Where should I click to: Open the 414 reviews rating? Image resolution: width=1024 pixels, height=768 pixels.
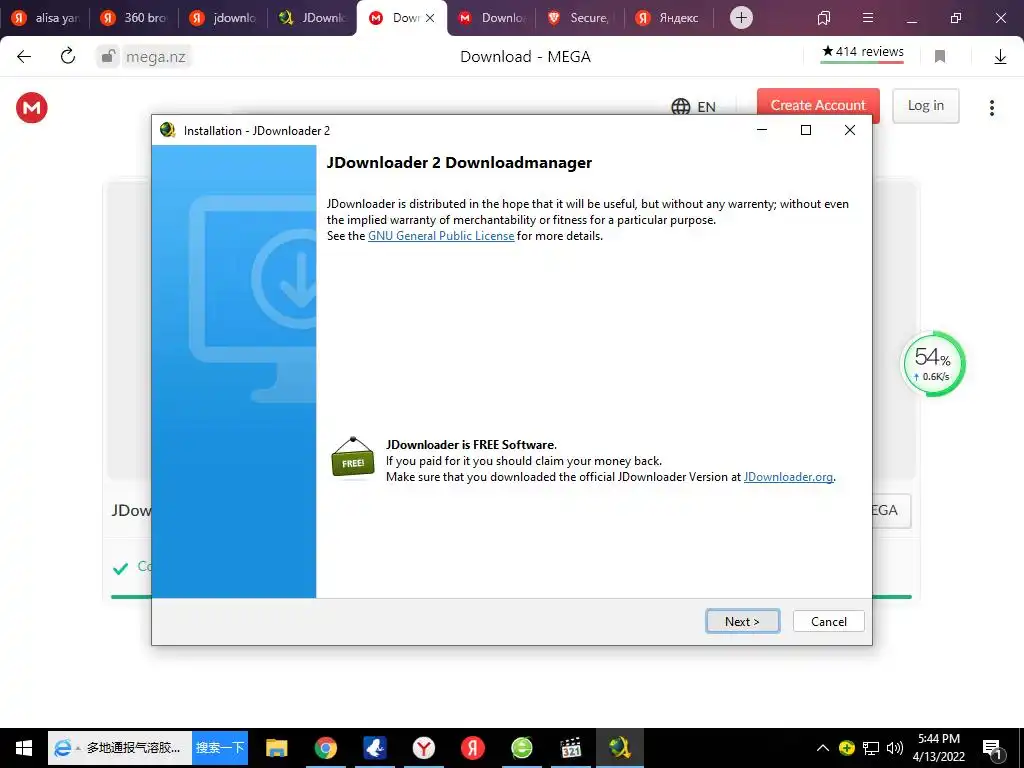click(x=862, y=52)
